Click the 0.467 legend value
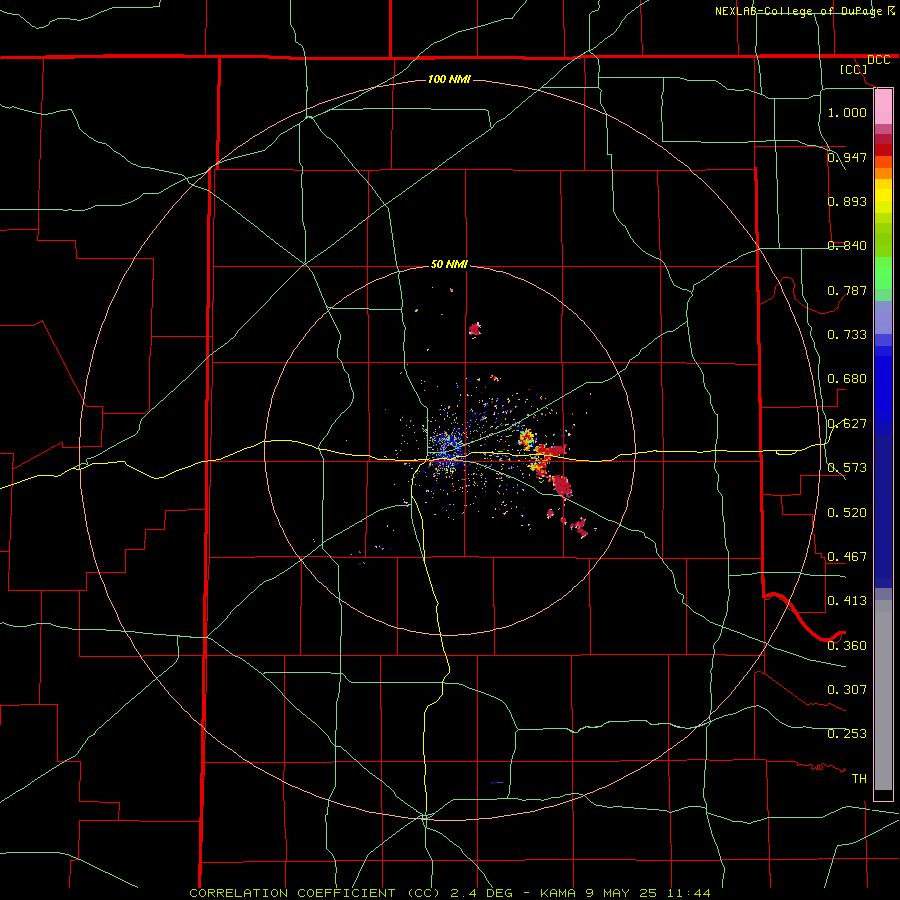This screenshot has height=900, width=900. (x=847, y=557)
